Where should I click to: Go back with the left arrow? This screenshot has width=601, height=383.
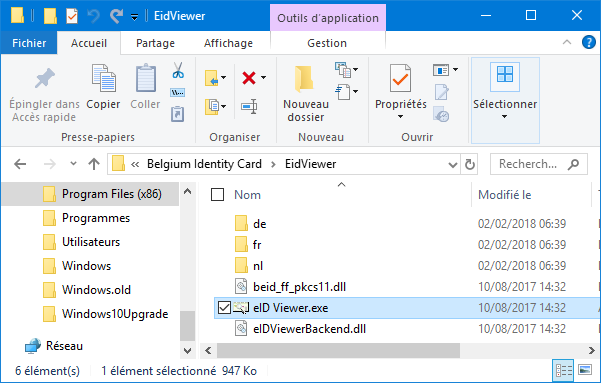(x=20, y=164)
